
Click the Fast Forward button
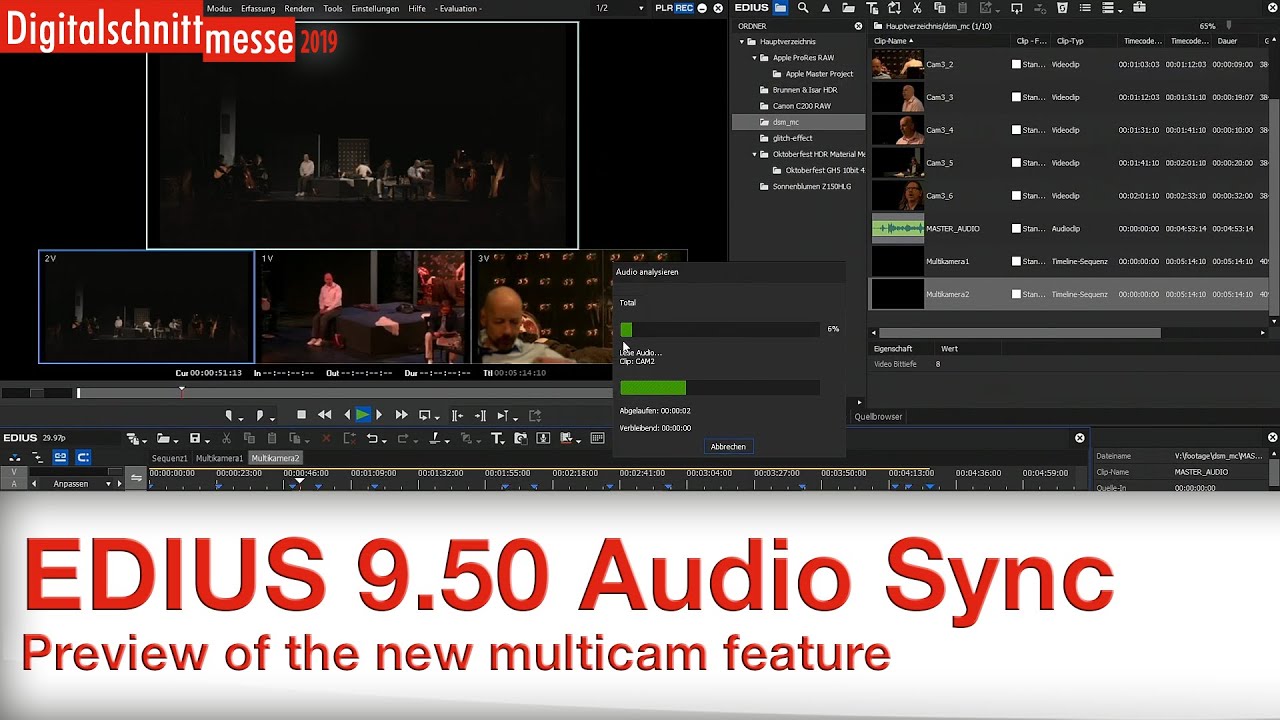401,415
